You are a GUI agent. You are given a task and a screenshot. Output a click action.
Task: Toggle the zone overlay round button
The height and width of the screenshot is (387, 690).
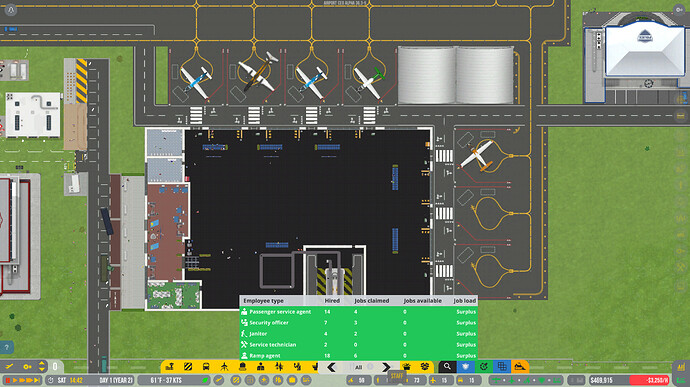236,380
